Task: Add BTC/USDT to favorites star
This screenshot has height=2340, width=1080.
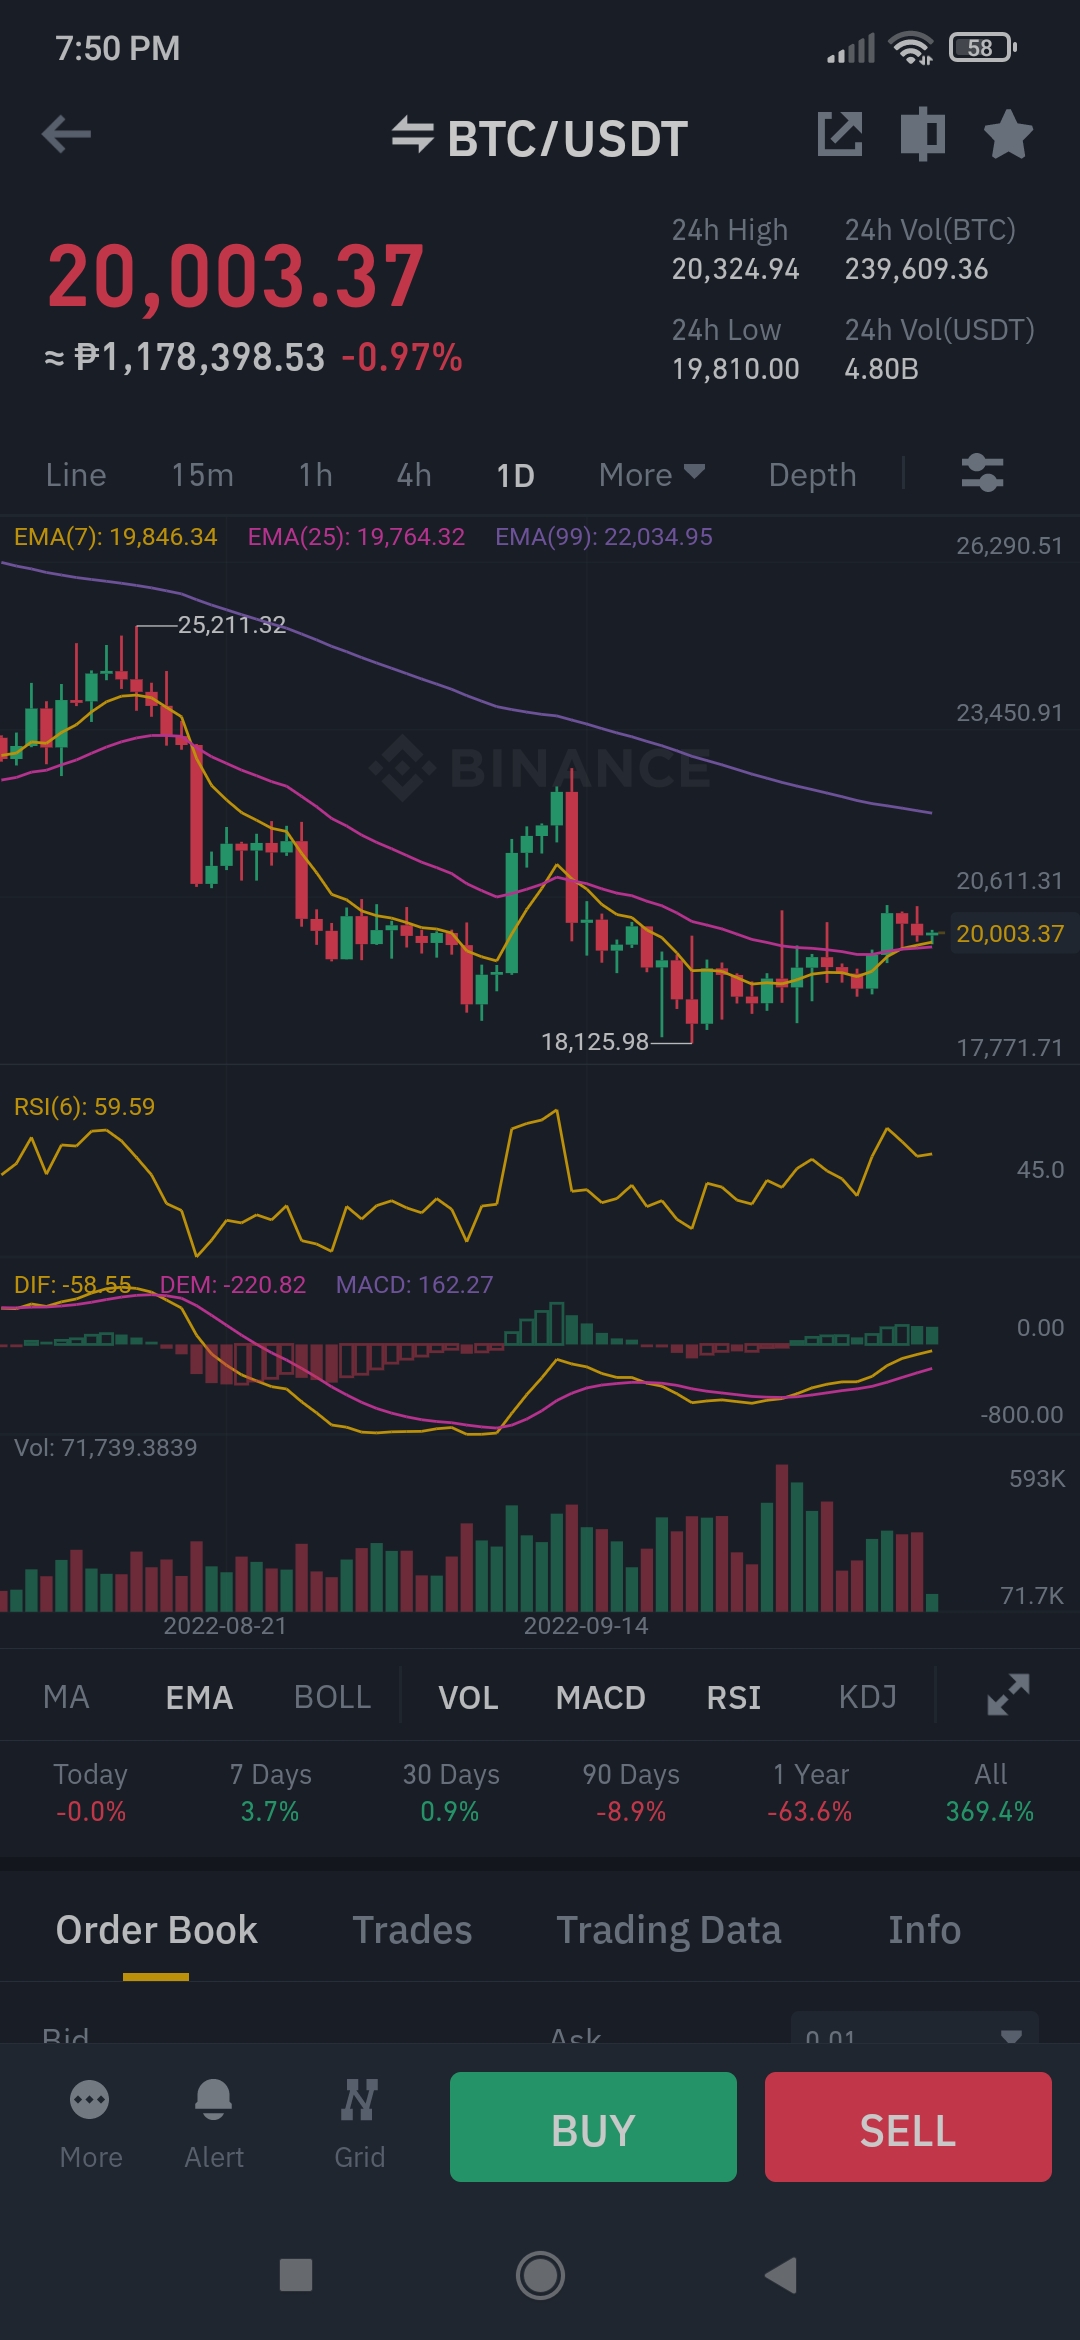Action: pyautogui.click(x=1008, y=134)
